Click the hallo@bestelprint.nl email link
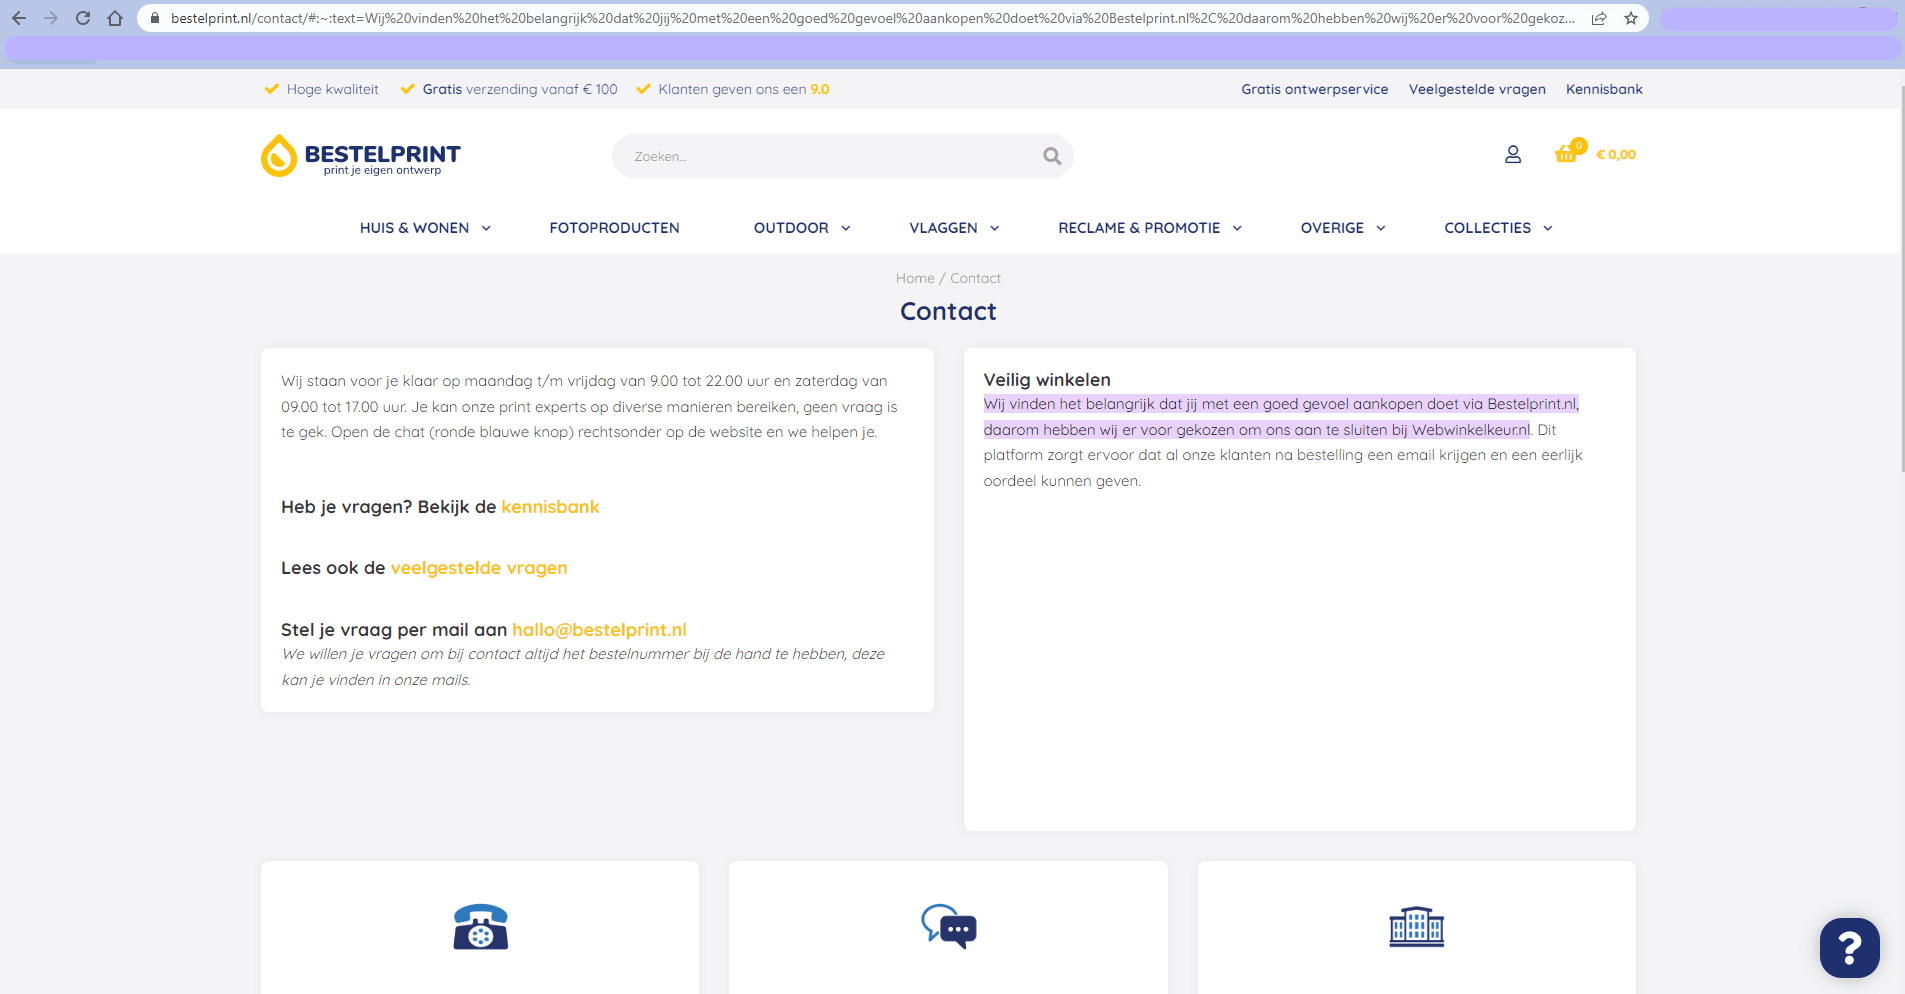The image size is (1905, 994). point(599,630)
